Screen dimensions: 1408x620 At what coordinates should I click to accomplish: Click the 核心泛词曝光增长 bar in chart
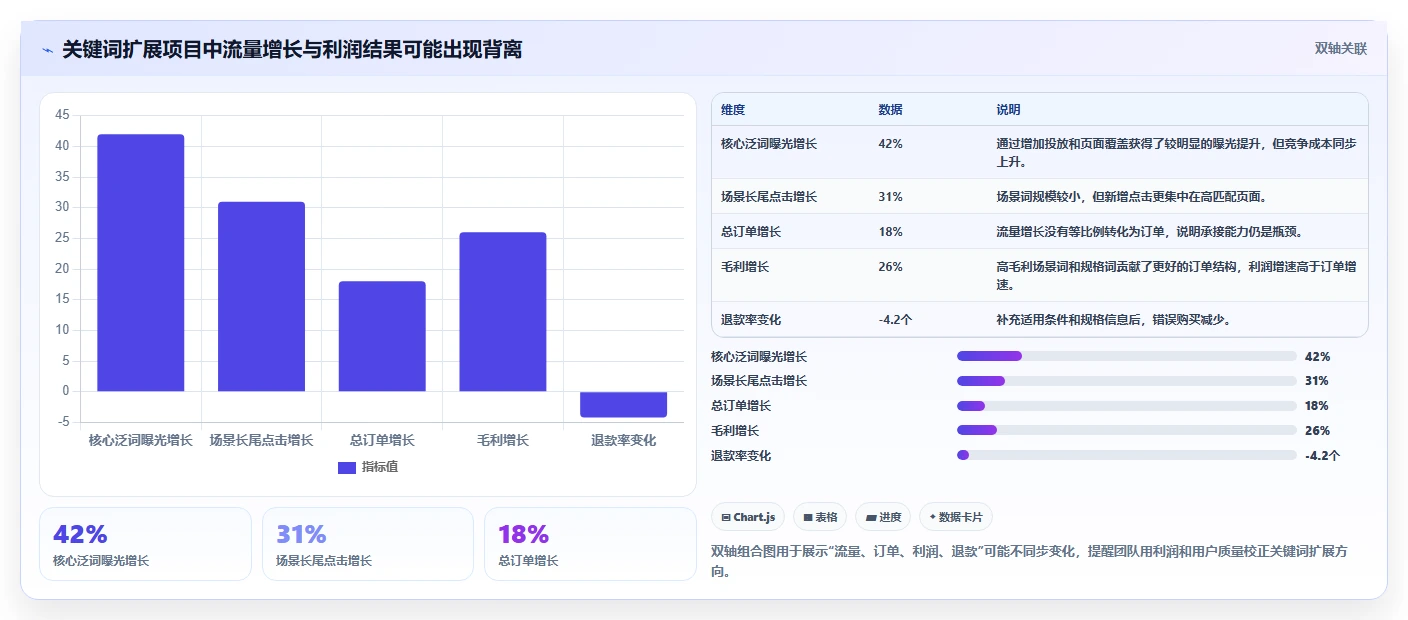click(x=141, y=263)
